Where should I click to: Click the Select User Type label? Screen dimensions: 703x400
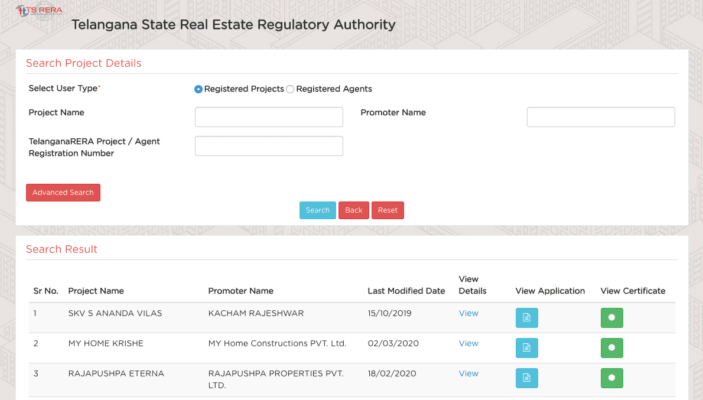[x=64, y=88]
